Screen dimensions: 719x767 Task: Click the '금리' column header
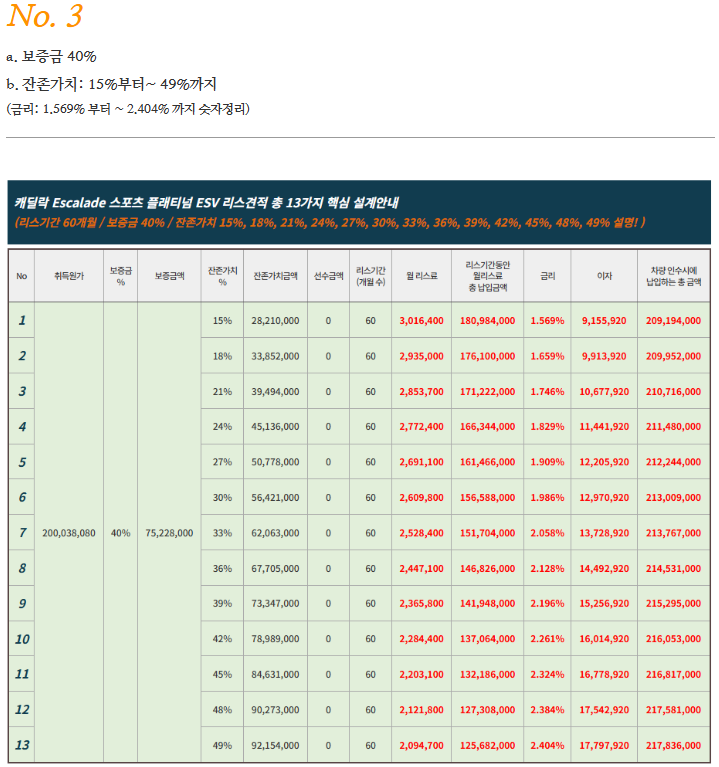(547, 276)
